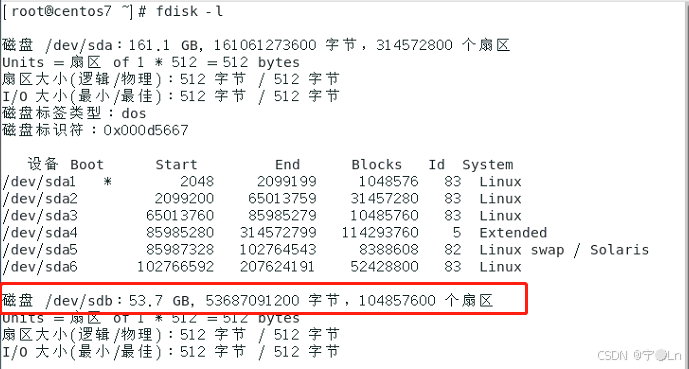Click the fdisk -l command text
The height and width of the screenshot is (369, 689).
coord(190,11)
